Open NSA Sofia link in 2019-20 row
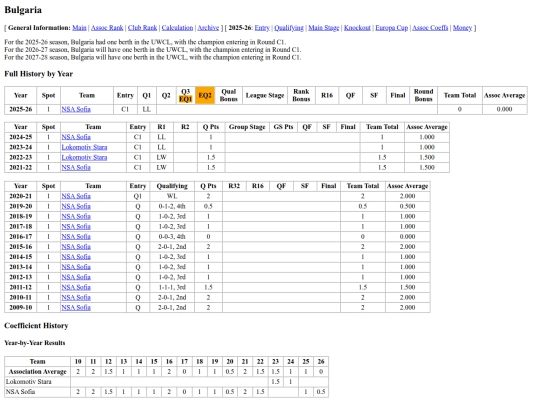540x405 pixels. tap(76, 206)
